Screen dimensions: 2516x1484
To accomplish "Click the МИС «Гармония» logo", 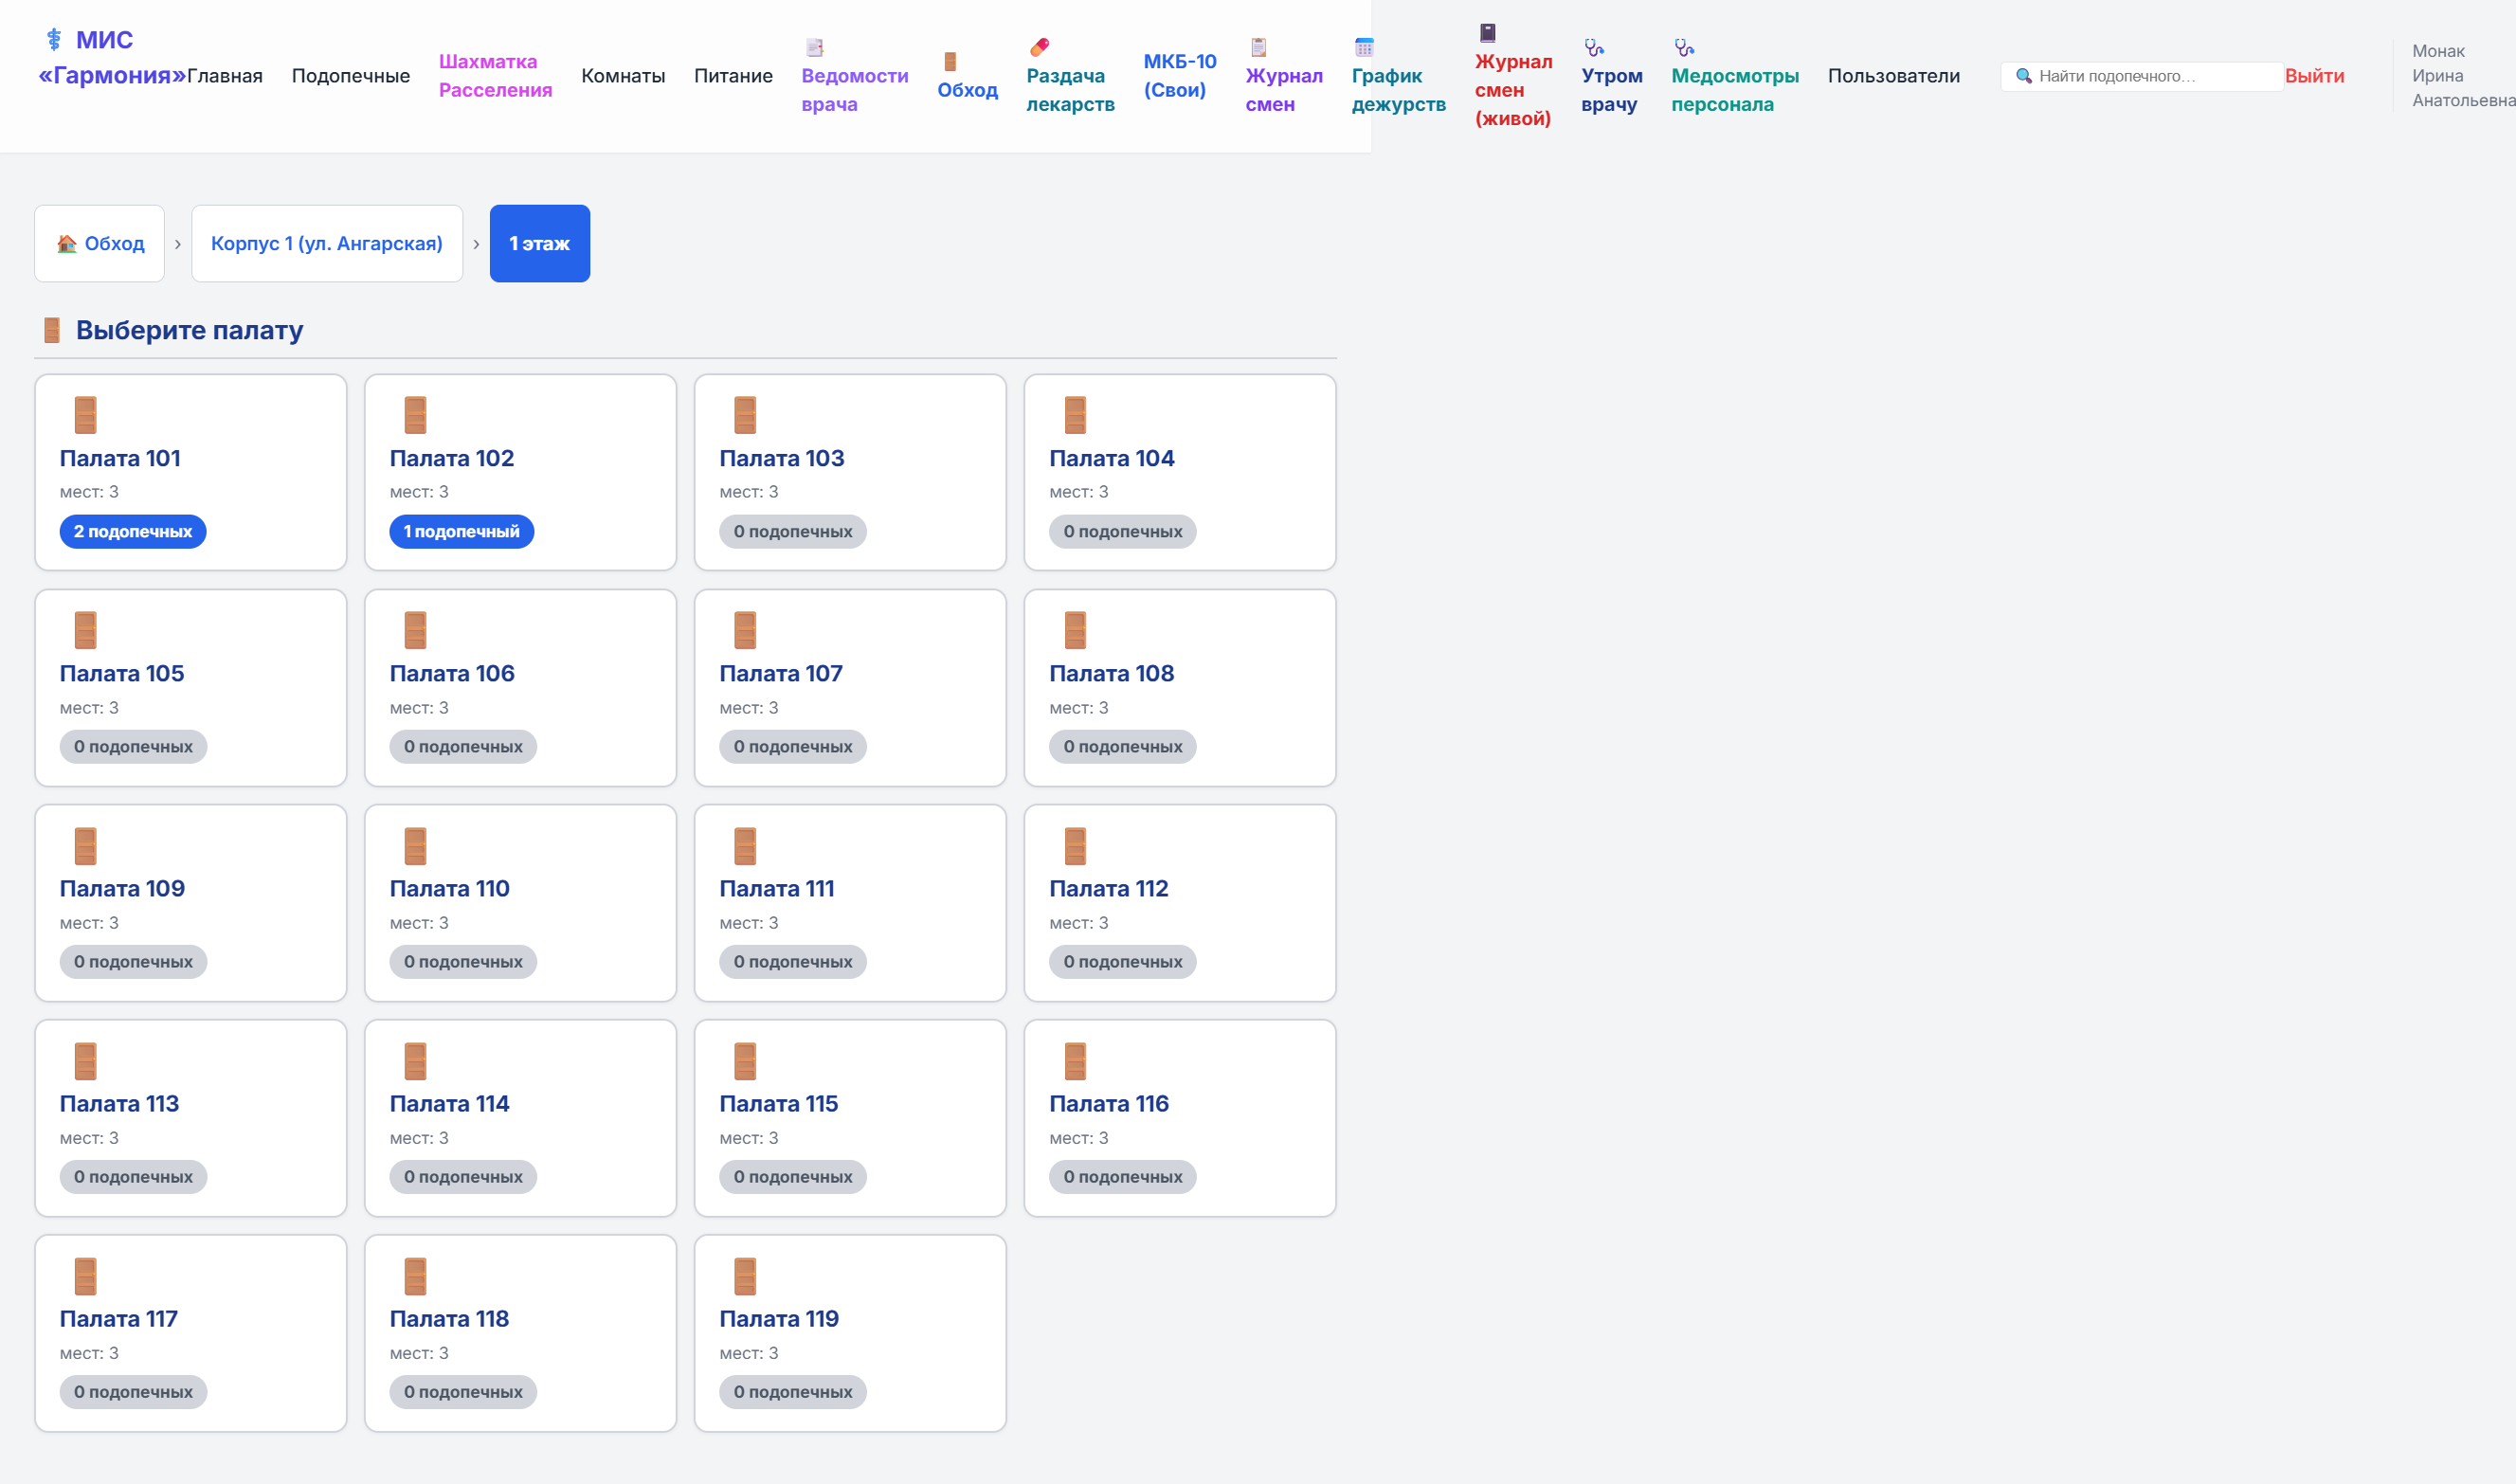I will (x=112, y=57).
